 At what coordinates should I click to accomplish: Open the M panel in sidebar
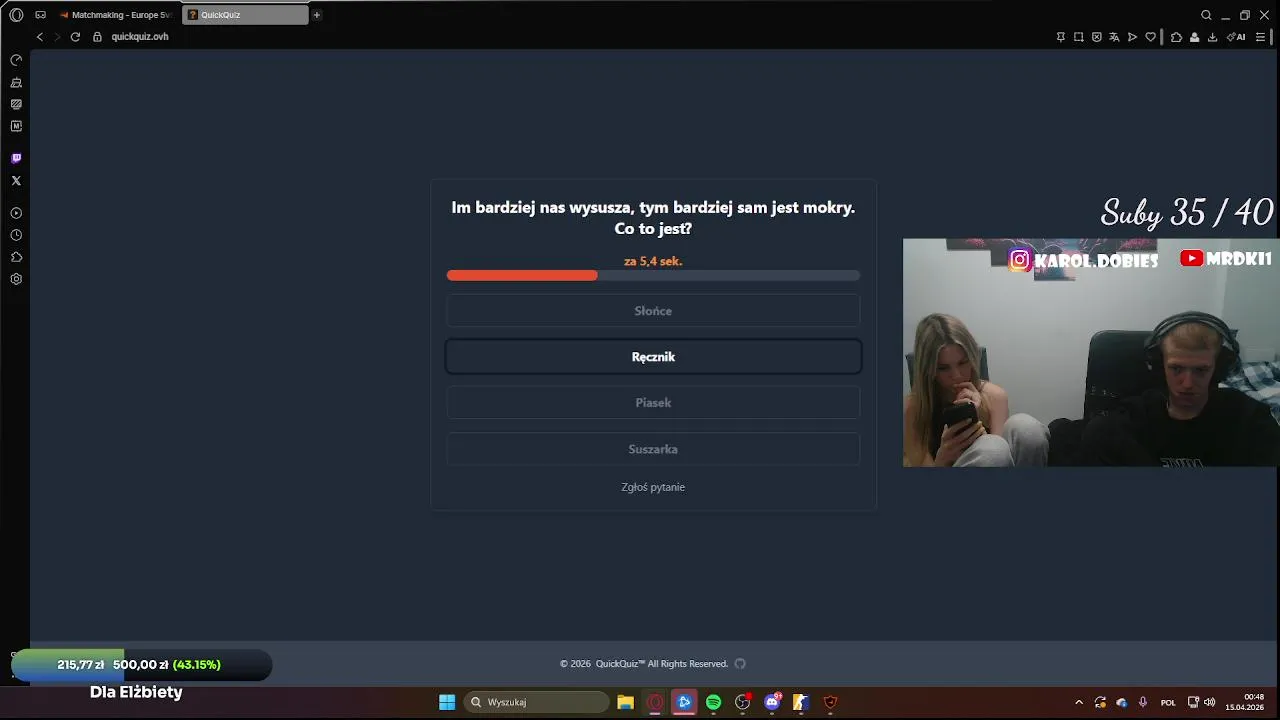click(16, 126)
